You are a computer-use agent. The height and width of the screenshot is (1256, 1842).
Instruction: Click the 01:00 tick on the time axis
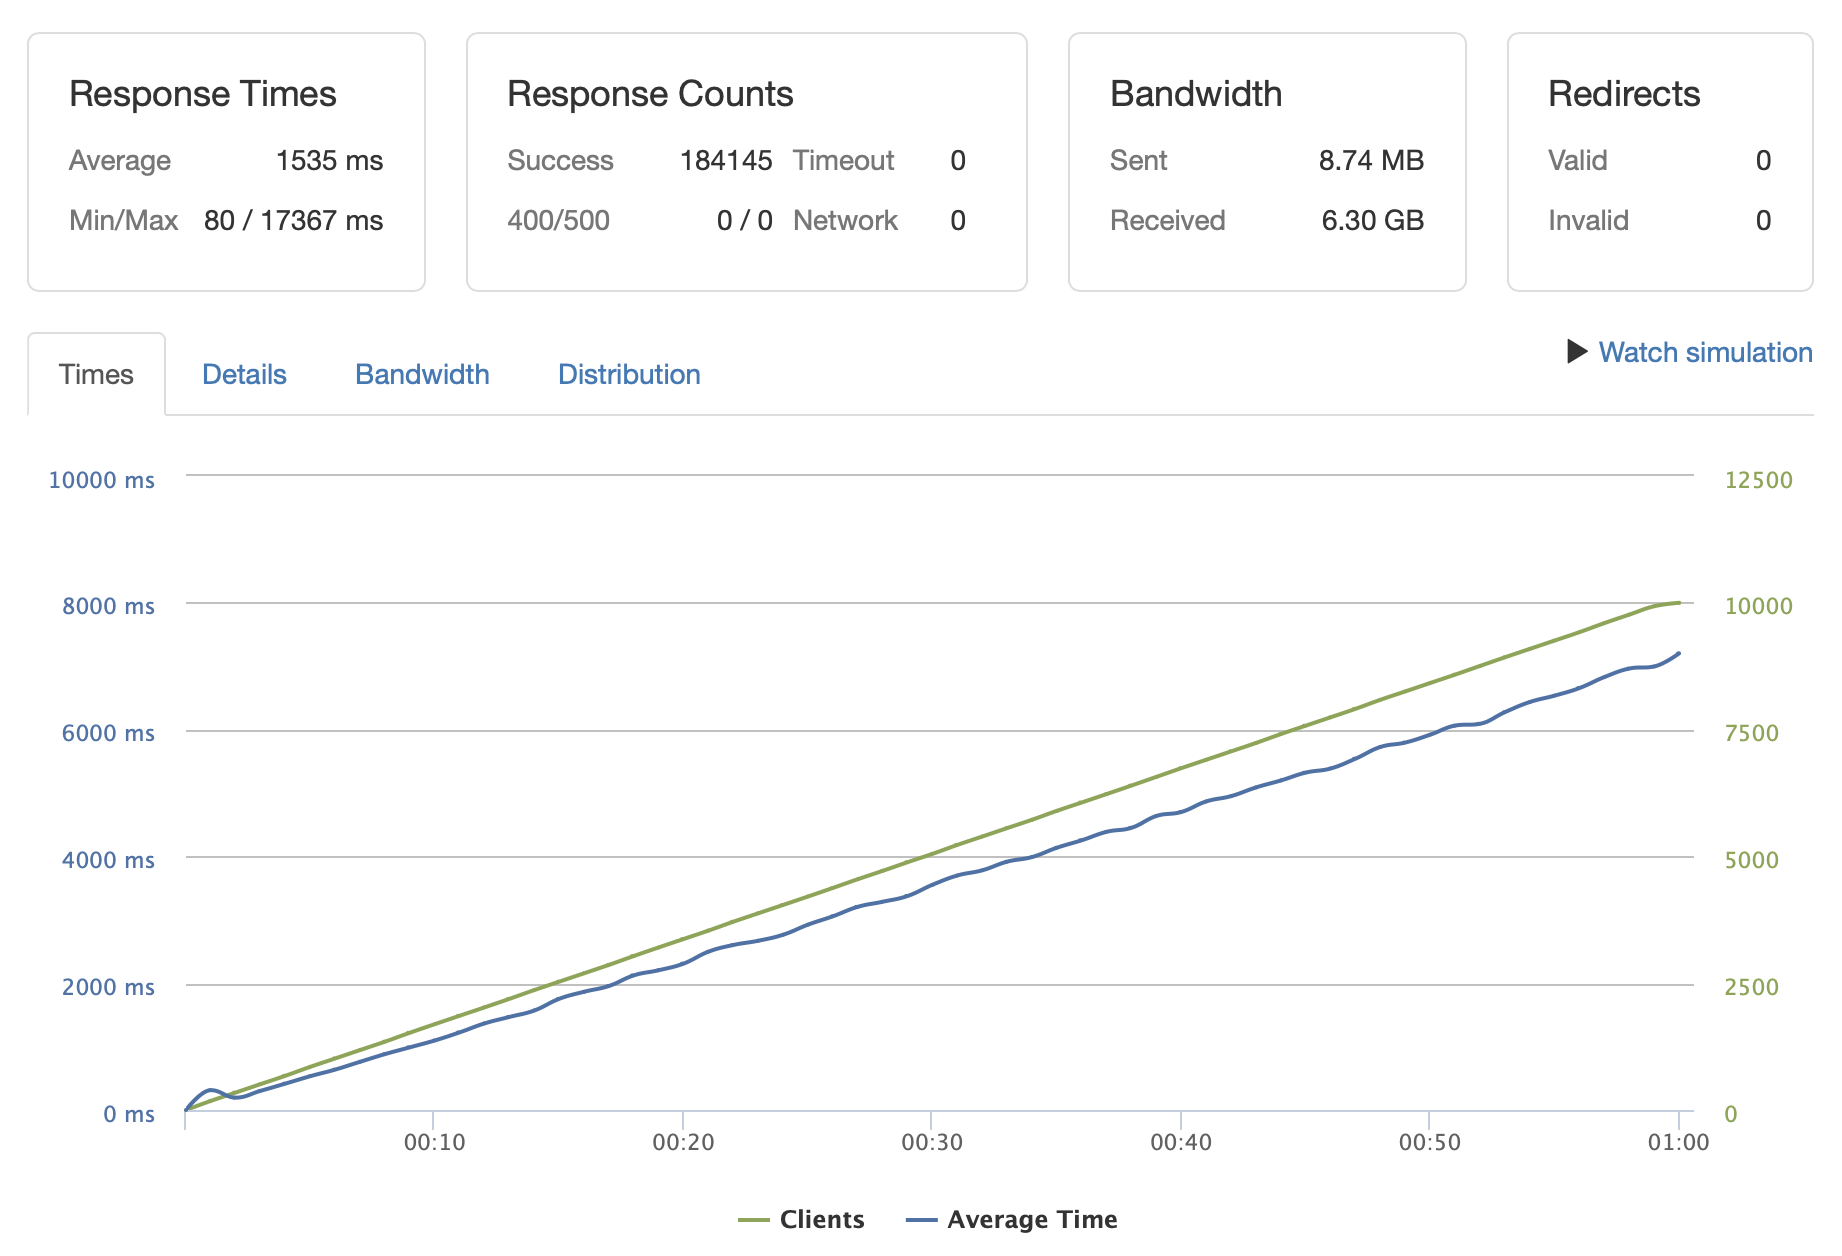[x=1678, y=1142]
